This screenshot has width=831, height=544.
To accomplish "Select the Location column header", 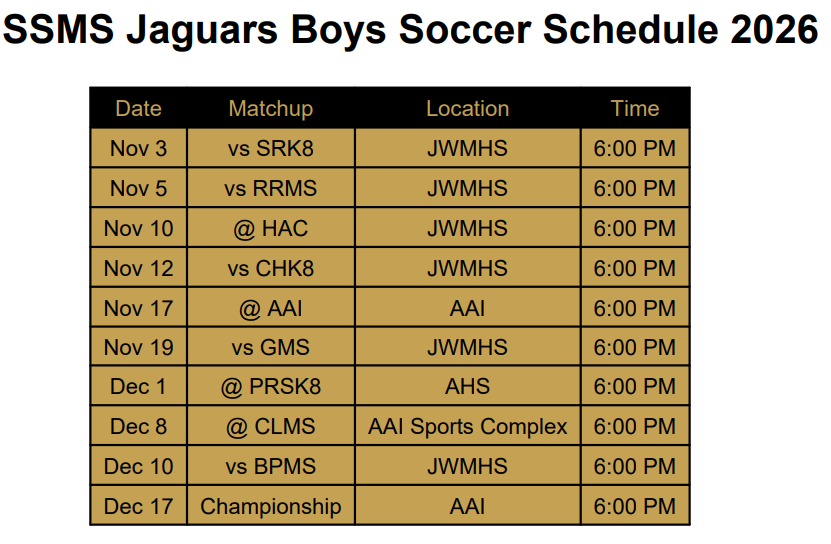I will tap(467, 108).
